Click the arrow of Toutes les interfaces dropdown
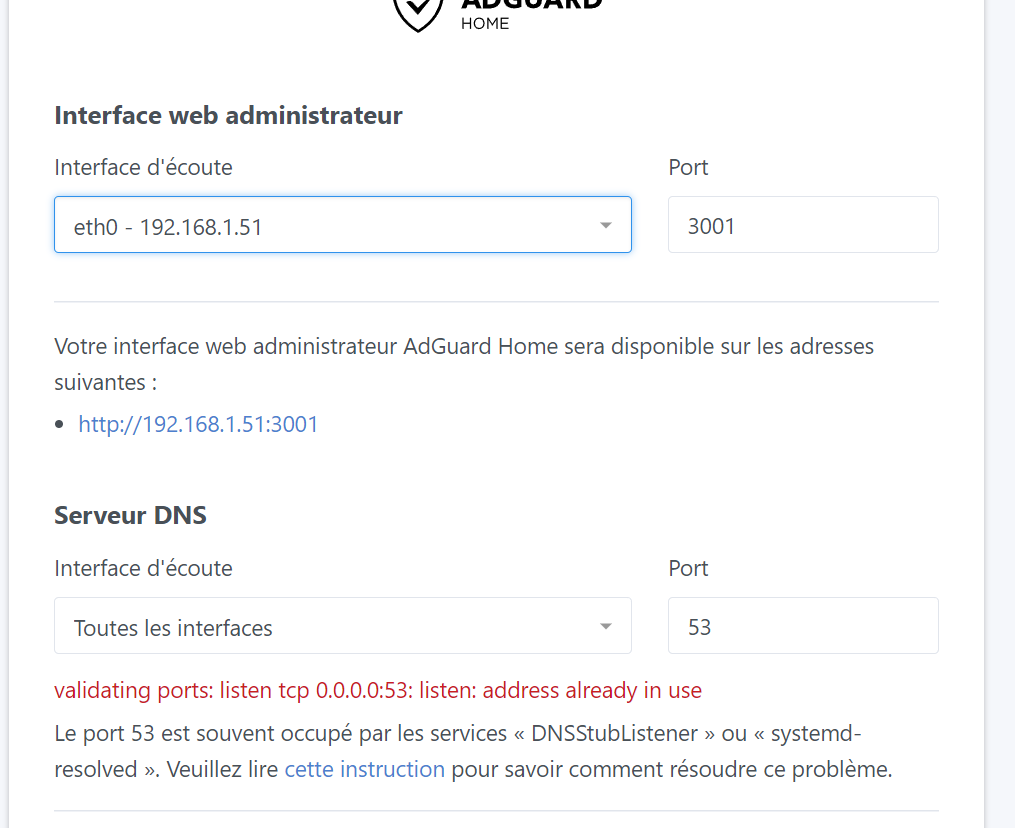The width and height of the screenshot is (1015, 828). click(x=605, y=627)
